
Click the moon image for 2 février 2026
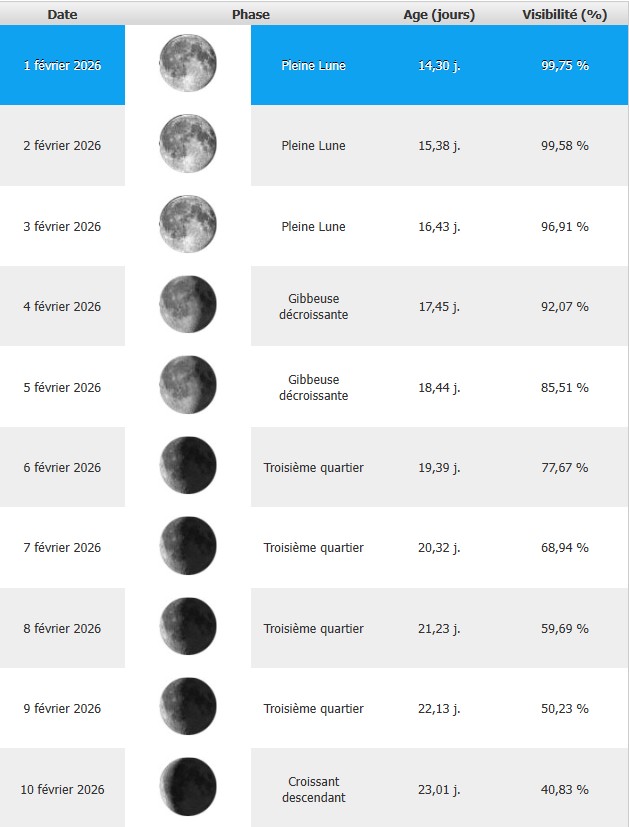(188, 144)
